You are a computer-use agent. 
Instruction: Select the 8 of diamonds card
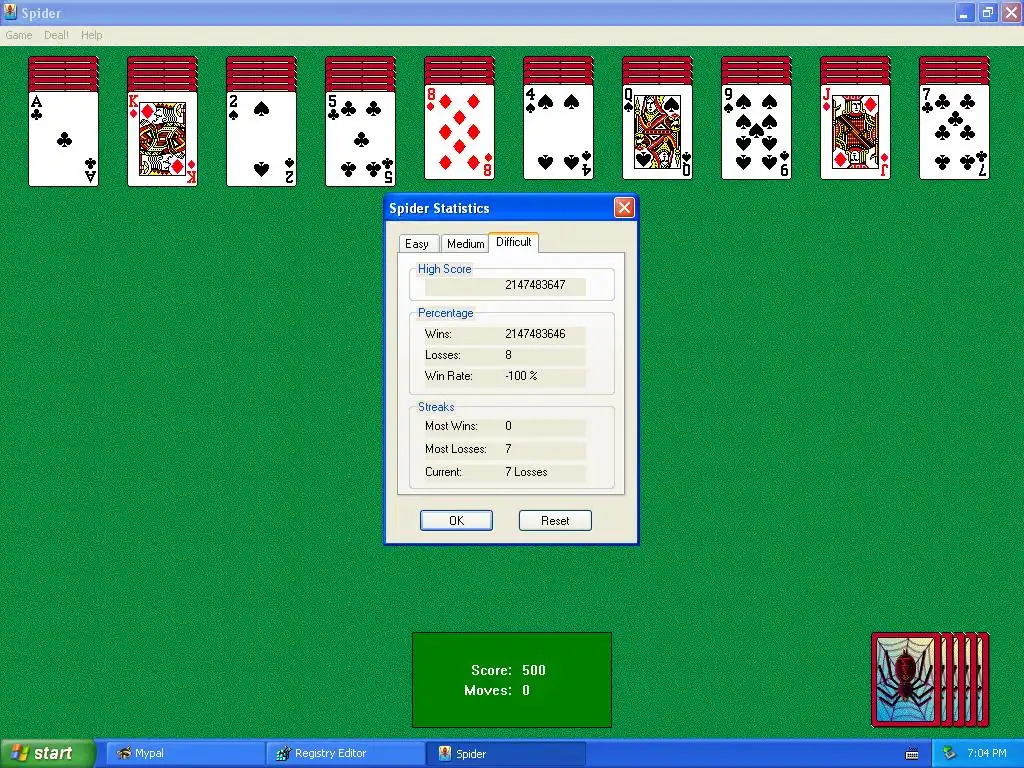pos(459,132)
